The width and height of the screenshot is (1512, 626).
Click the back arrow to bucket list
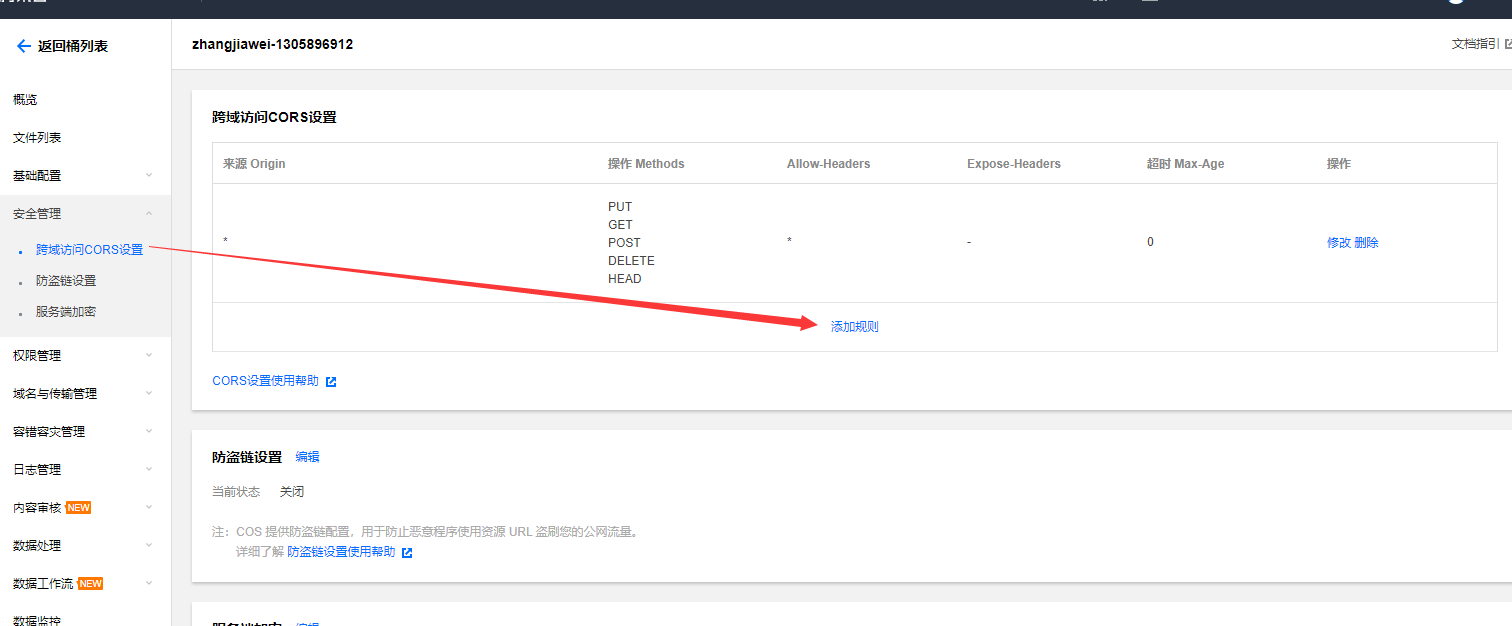tap(23, 46)
